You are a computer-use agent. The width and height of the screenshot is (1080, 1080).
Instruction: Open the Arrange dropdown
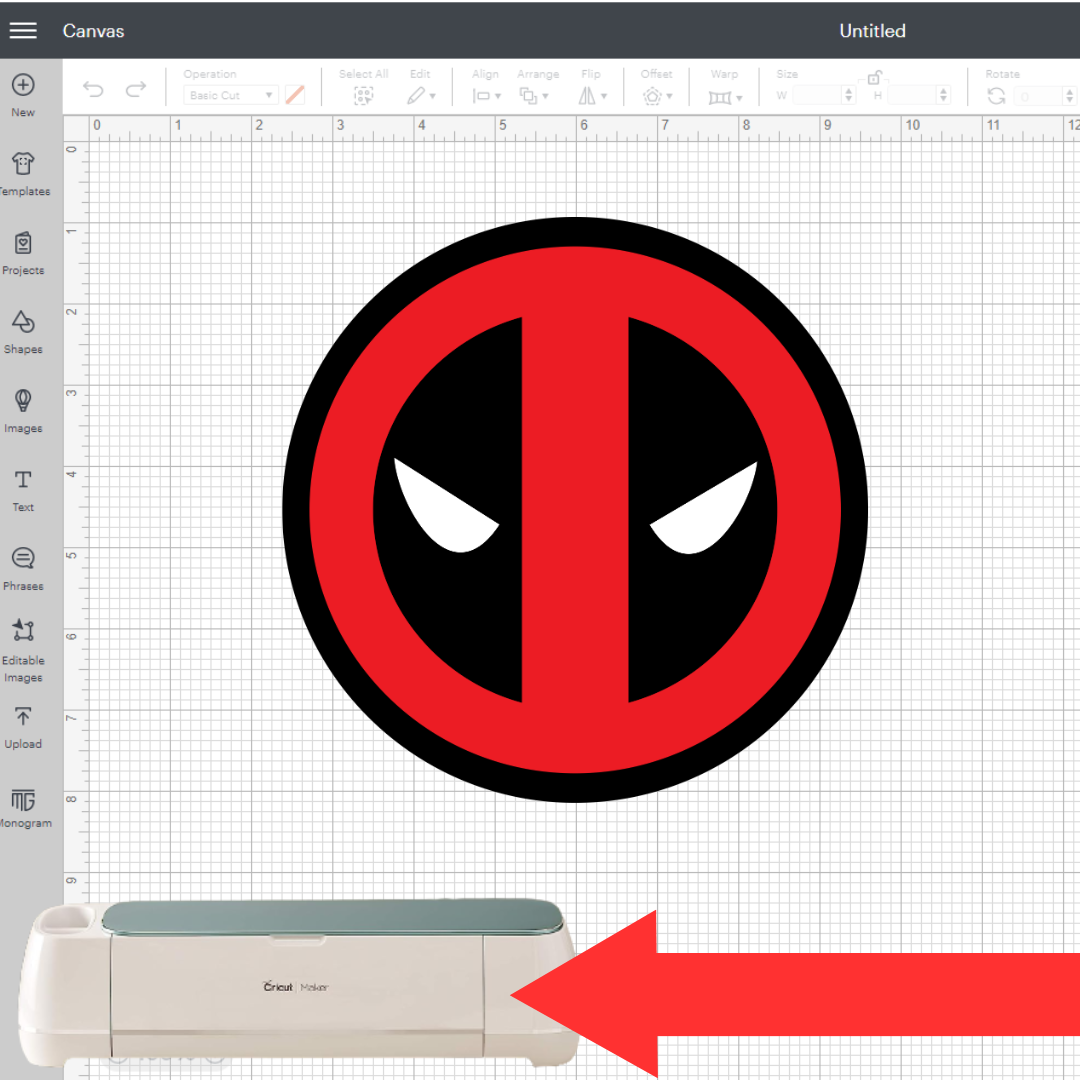click(x=534, y=96)
